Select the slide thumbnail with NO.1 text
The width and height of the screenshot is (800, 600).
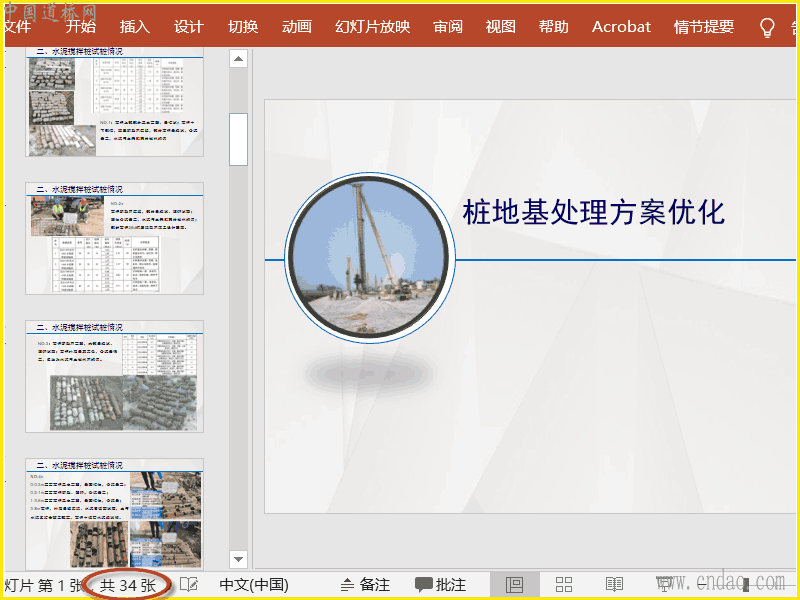click(x=115, y=102)
